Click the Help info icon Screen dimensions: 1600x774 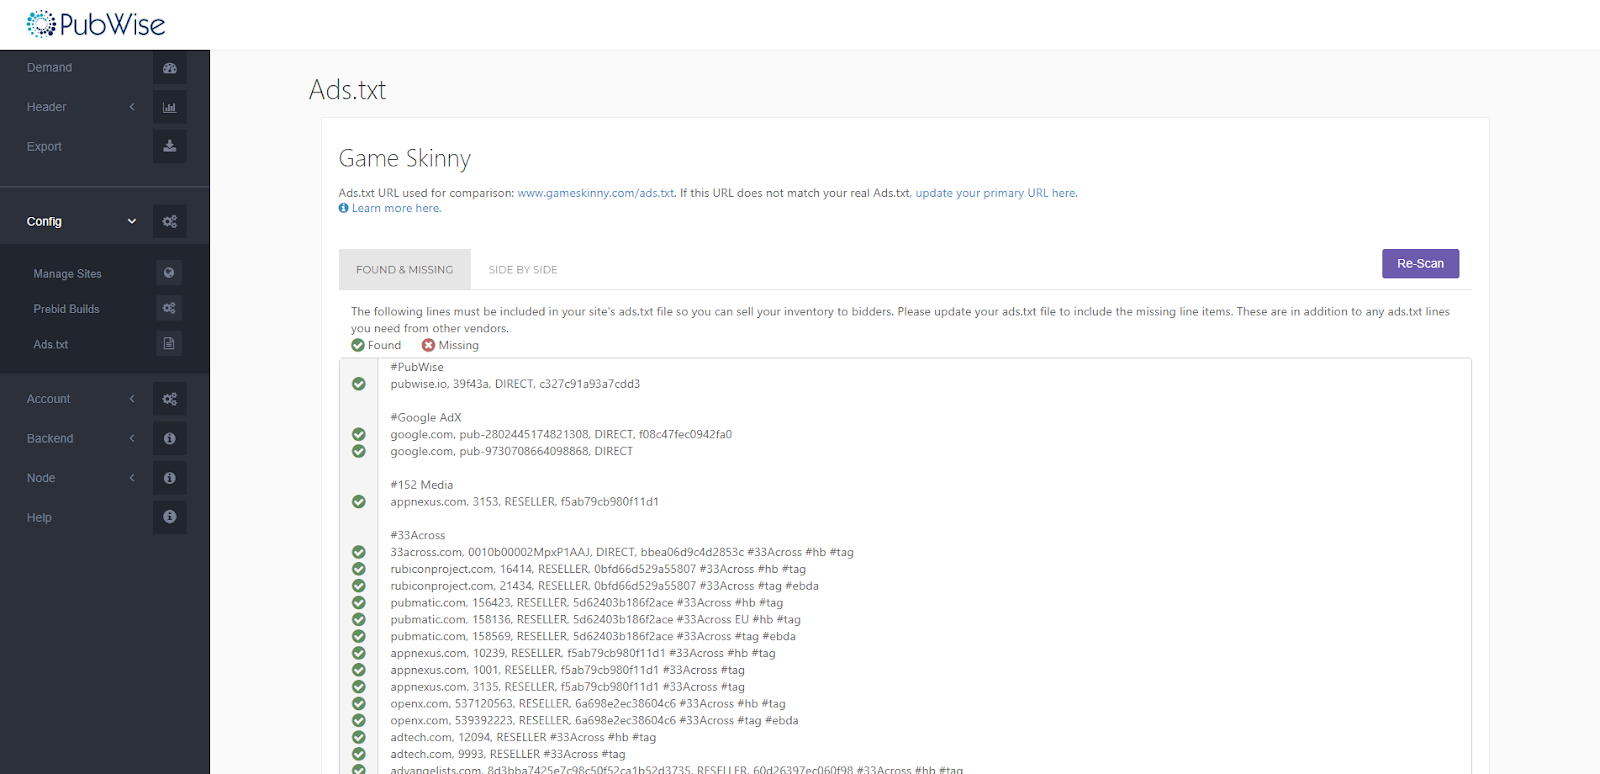click(x=170, y=517)
